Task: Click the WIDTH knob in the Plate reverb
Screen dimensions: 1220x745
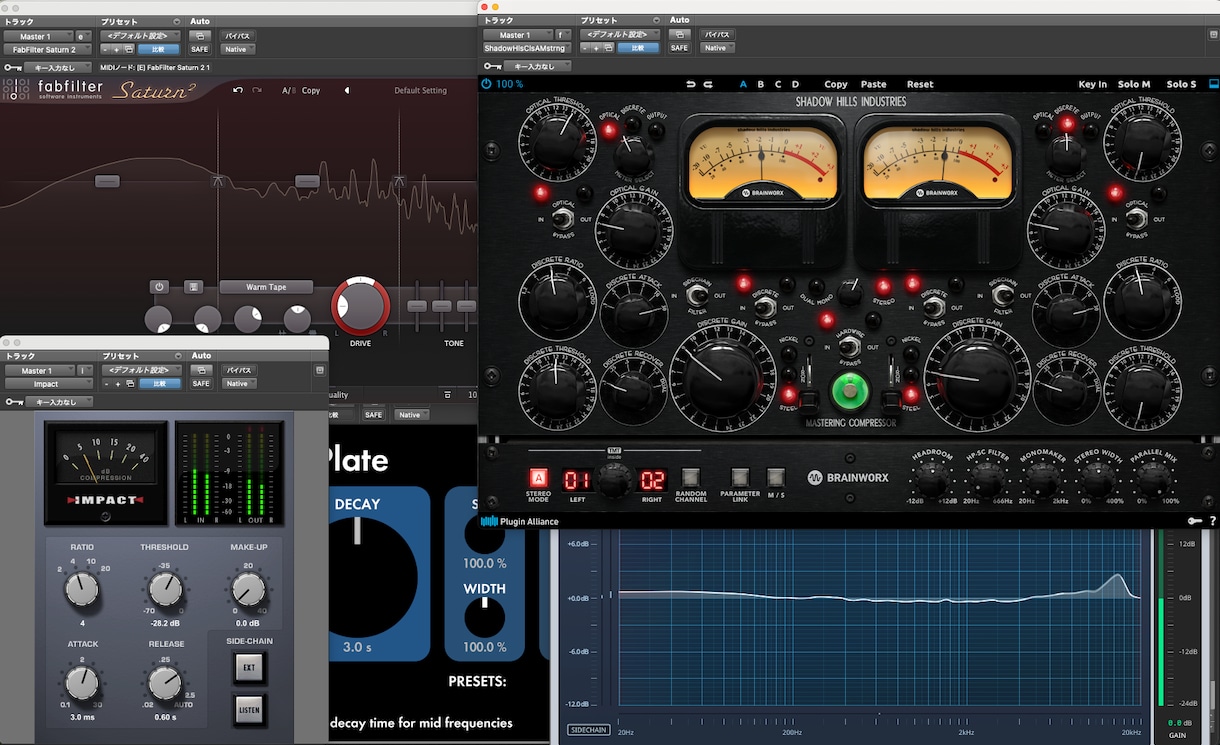Action: (484, 619)
